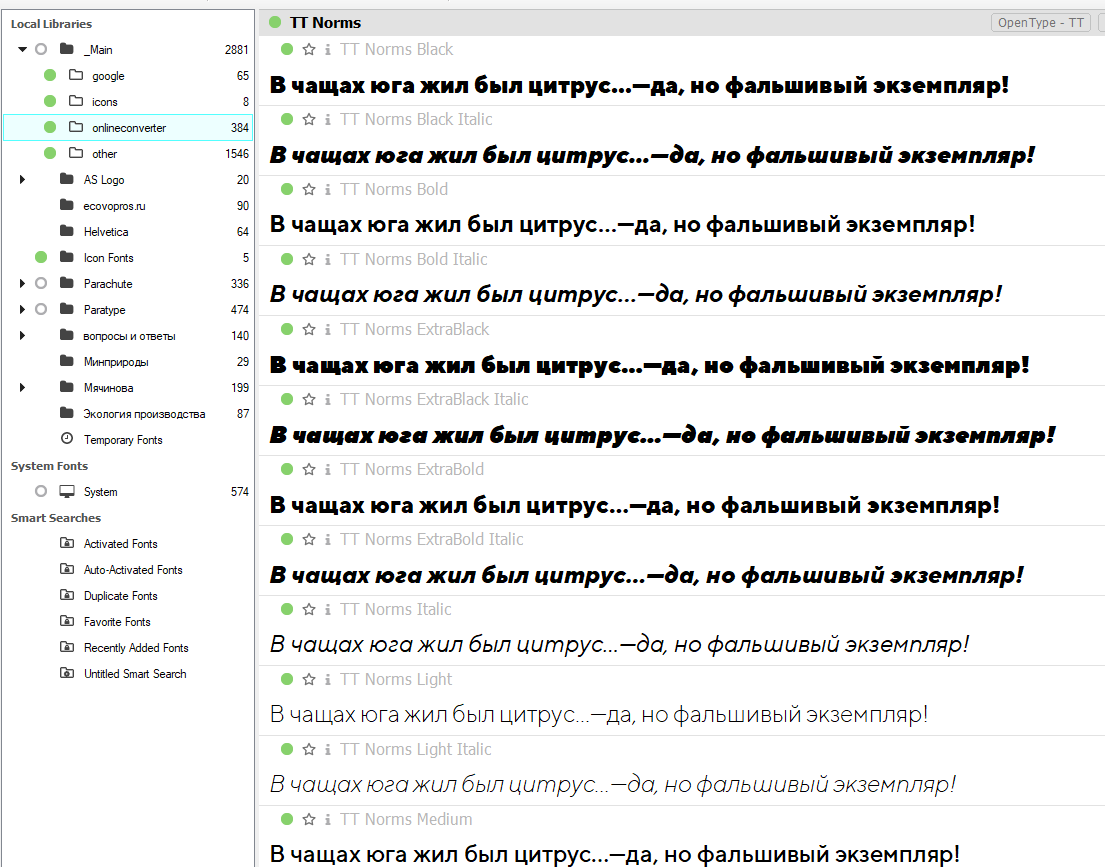Favorite TT Norms ExtraBold with the star
The height and width of the screenshot is (867, 1105).
pos(309,469)
